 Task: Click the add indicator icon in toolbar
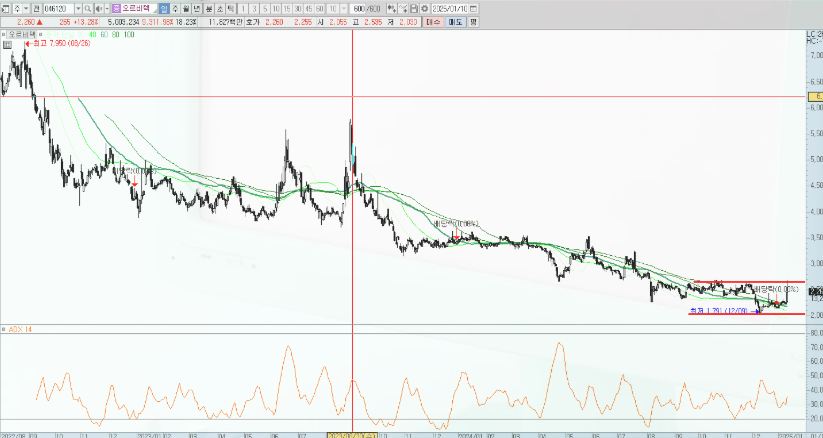tap(392, 9)
